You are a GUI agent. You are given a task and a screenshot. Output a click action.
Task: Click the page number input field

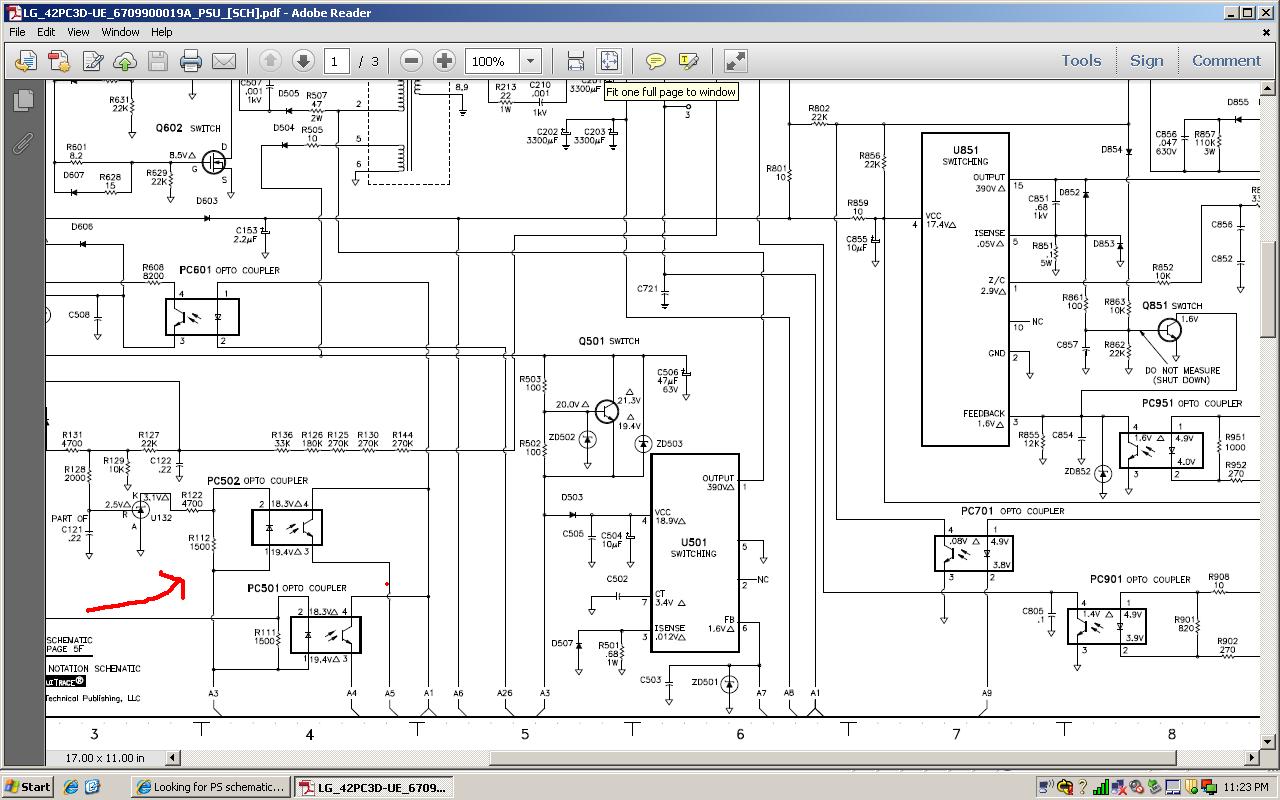(x=336, y=61)
